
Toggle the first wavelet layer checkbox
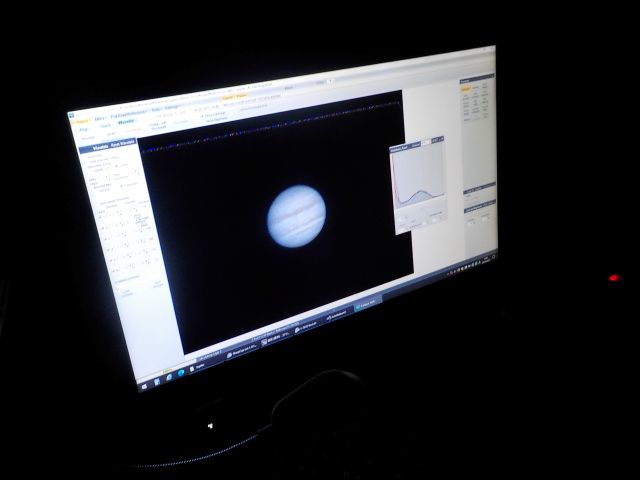(x=101, y=215)
